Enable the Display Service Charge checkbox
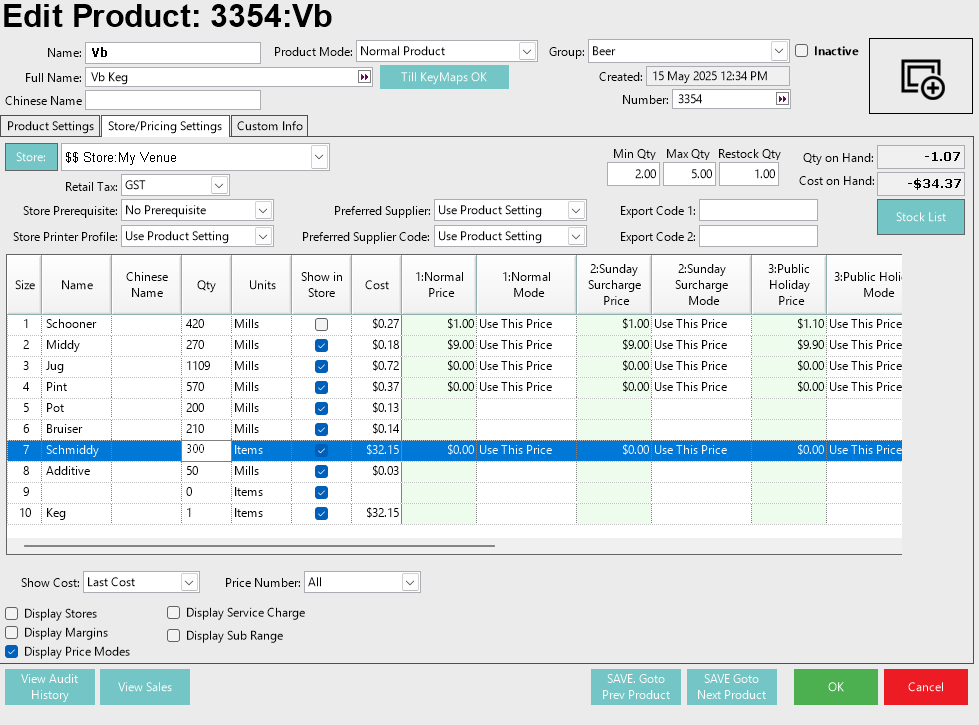The width and height of the screenshot is (979, 725). [x=174, y=613]
